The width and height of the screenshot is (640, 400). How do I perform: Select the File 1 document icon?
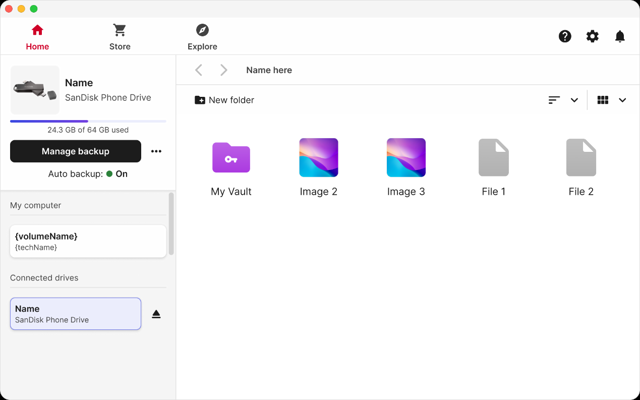[x=493, y=158]
